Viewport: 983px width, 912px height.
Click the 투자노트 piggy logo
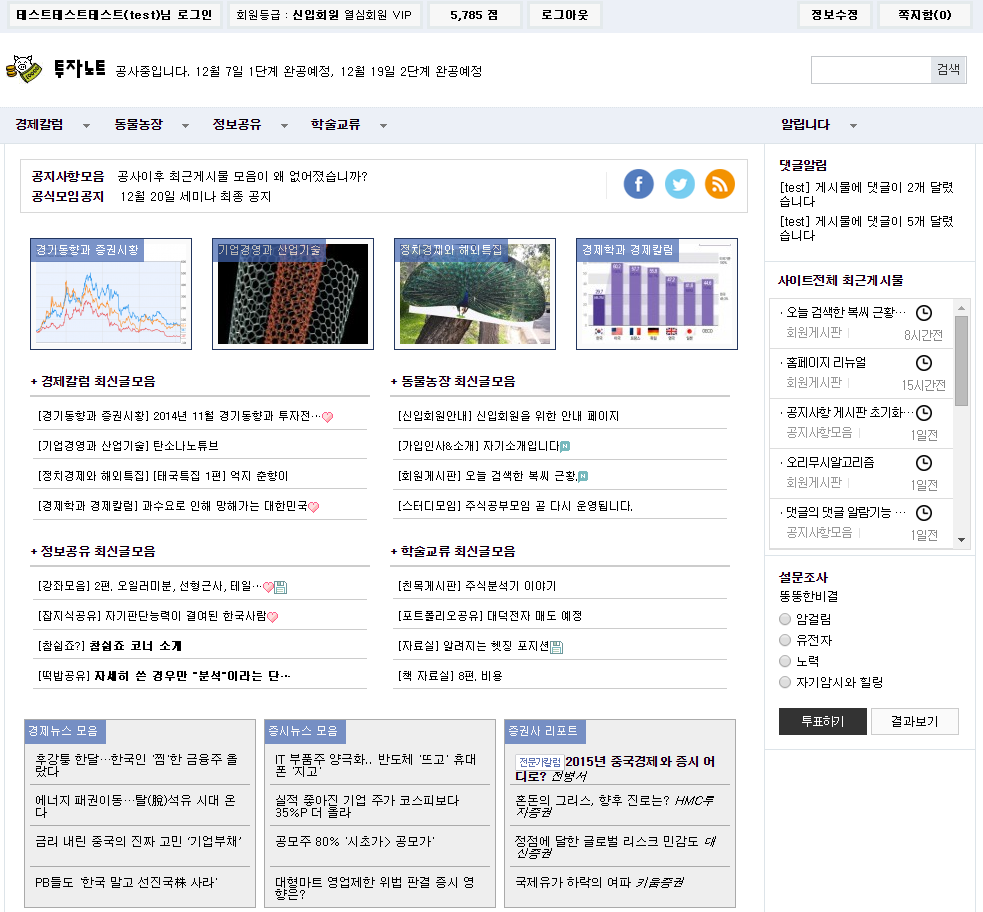point(25,70)
